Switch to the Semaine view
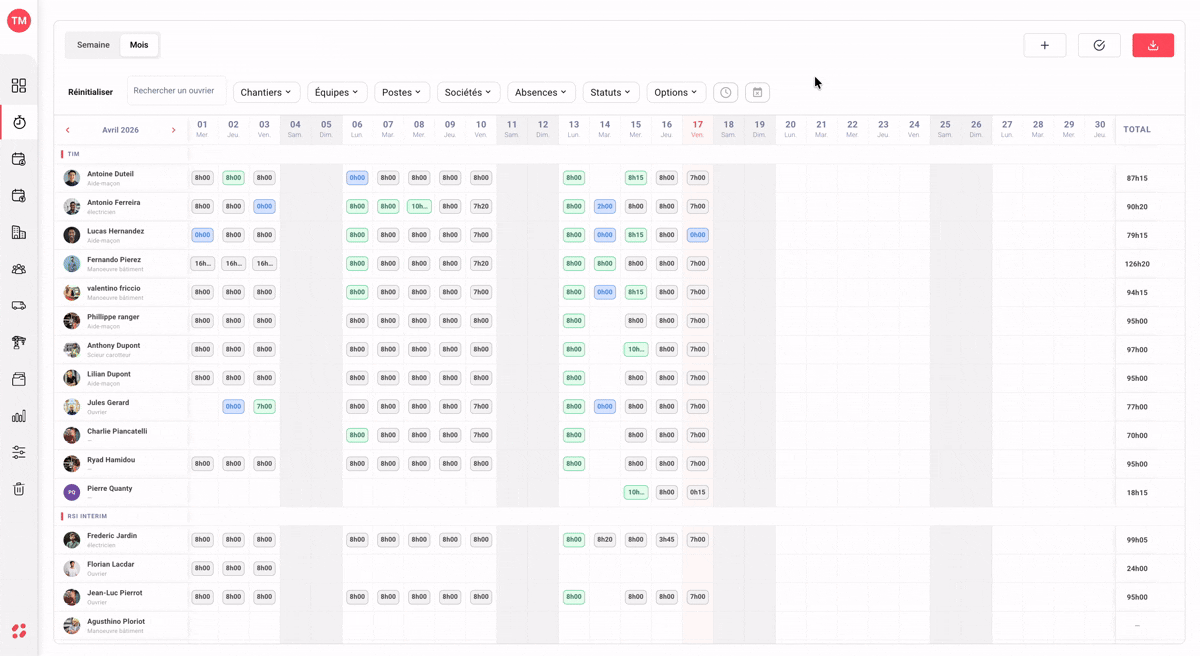Image resolution: width=1200 pixels, height=656 pixels. pos(93,45)
